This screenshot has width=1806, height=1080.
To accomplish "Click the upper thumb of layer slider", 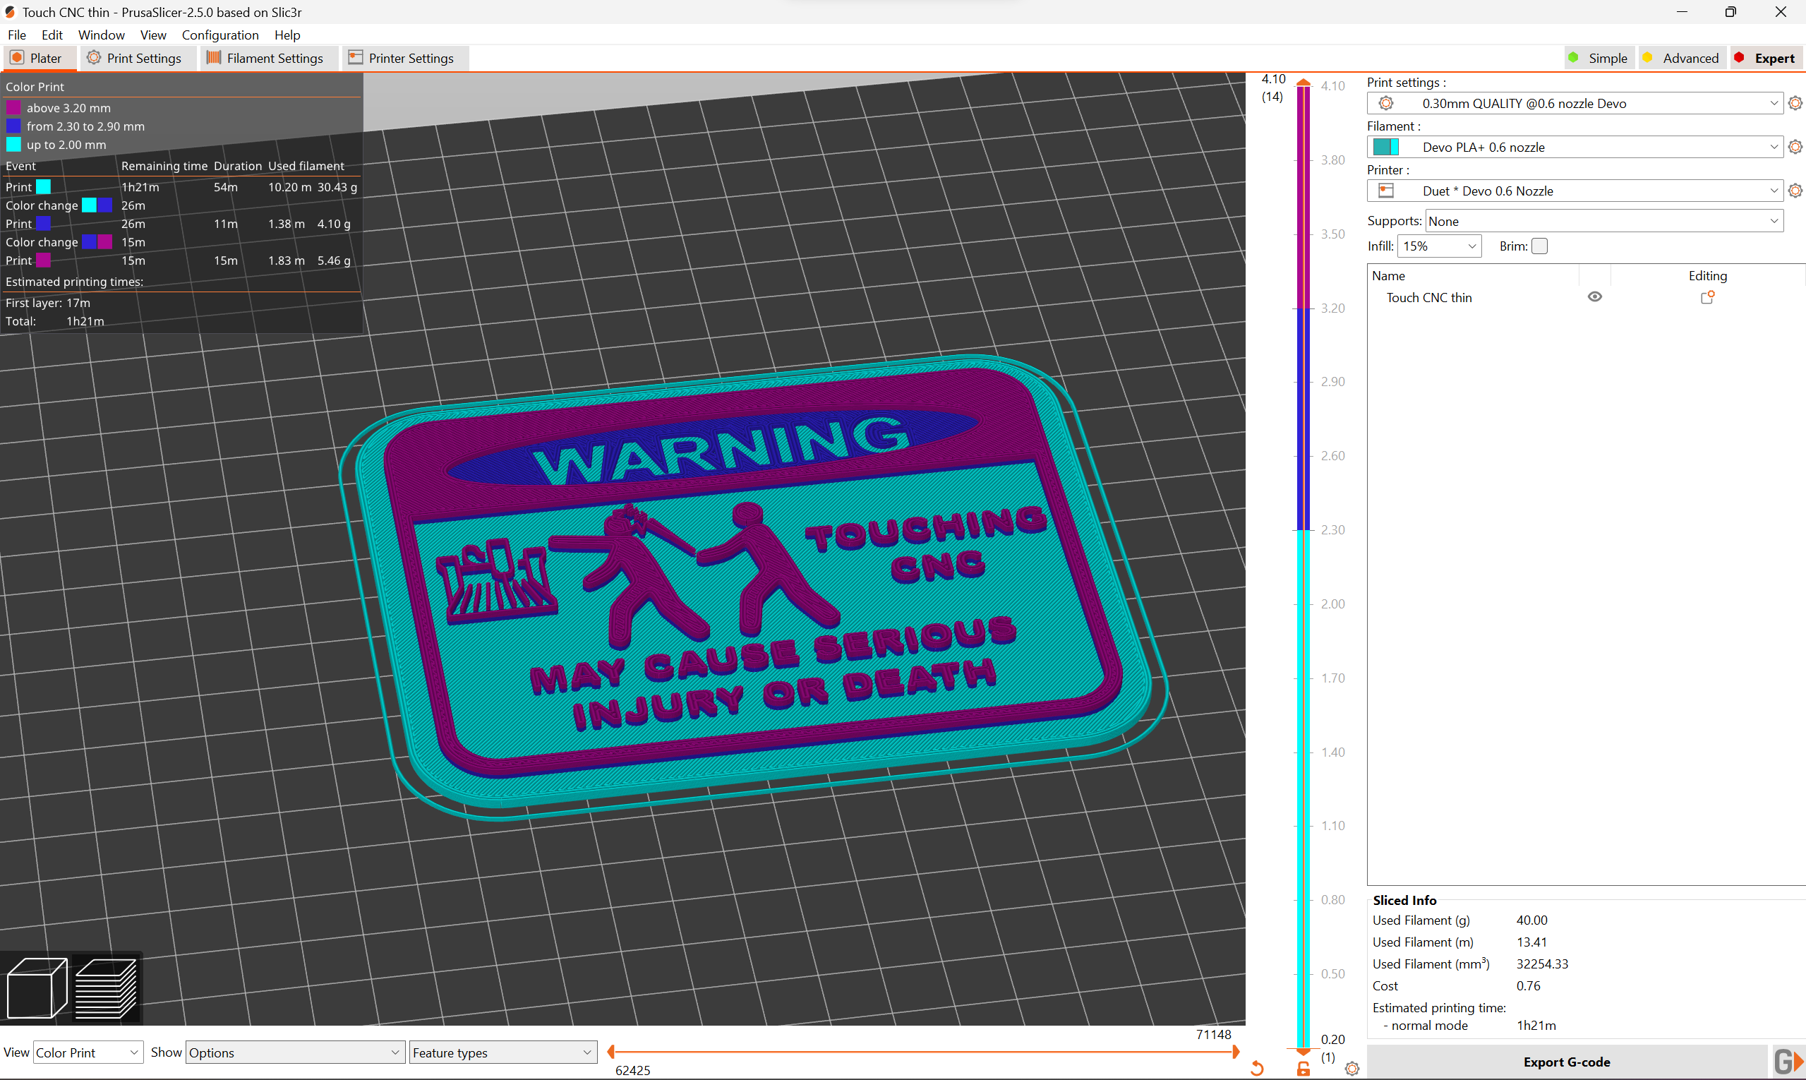I will tap(1303, 83).
